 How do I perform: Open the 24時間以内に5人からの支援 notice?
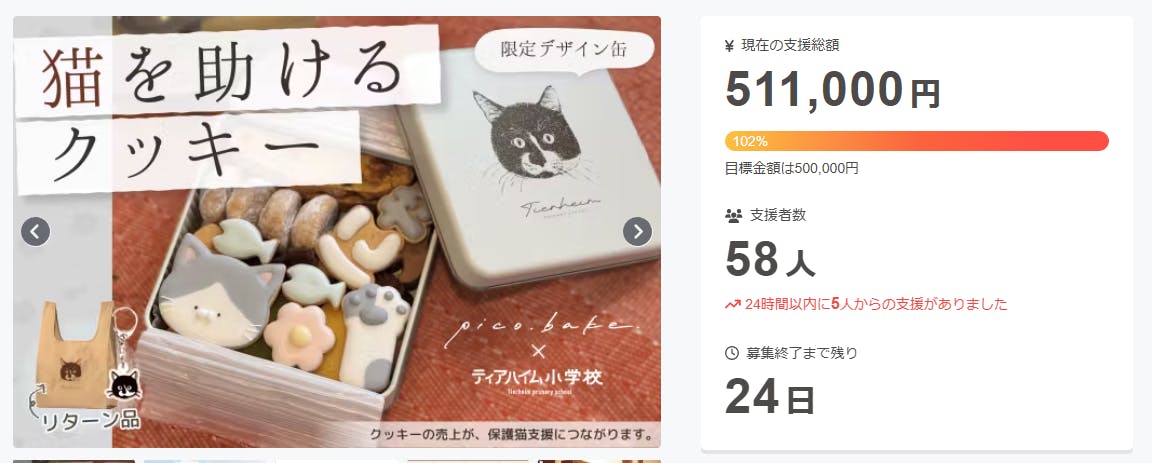(x=865, y=304)
